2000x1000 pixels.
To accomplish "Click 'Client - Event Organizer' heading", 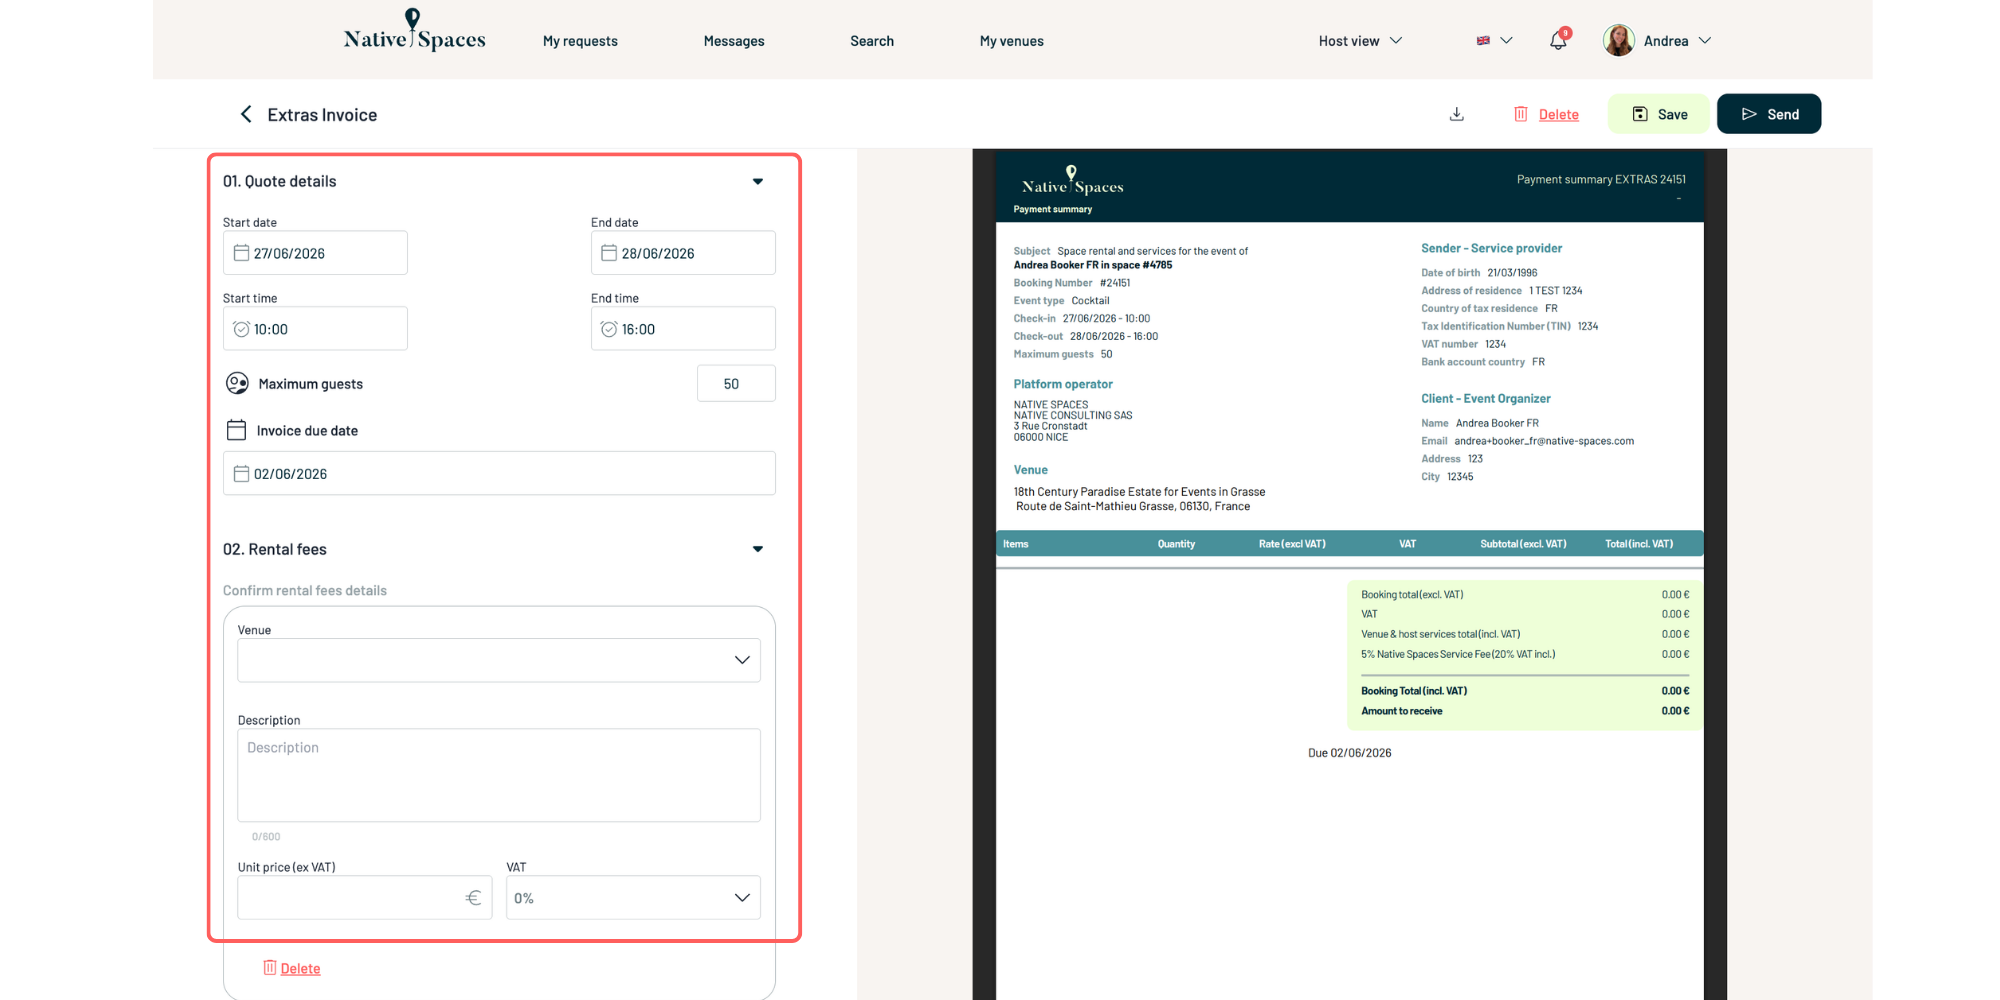I will click(1485, 398).
